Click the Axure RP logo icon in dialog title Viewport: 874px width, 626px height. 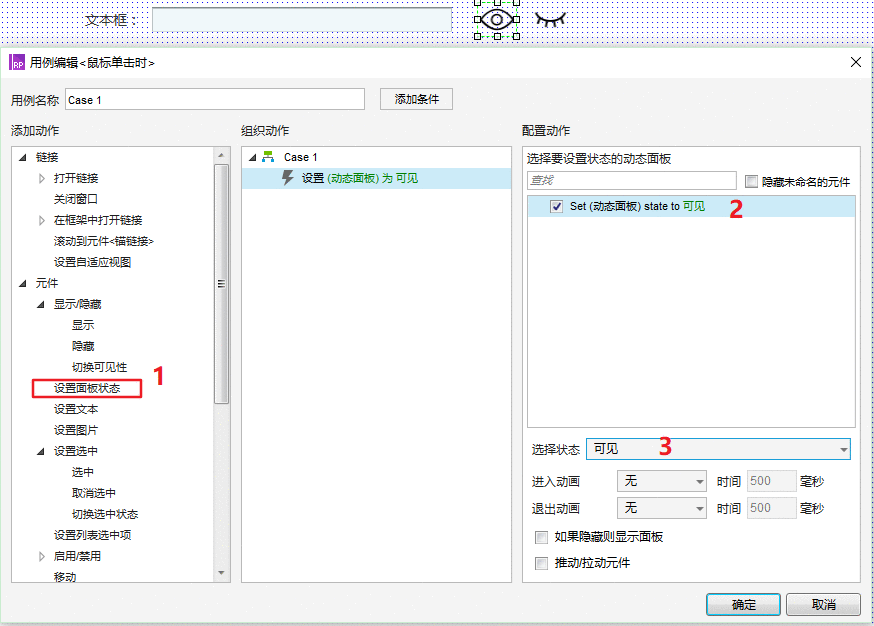pyautogui.click(x=17, y=62)
